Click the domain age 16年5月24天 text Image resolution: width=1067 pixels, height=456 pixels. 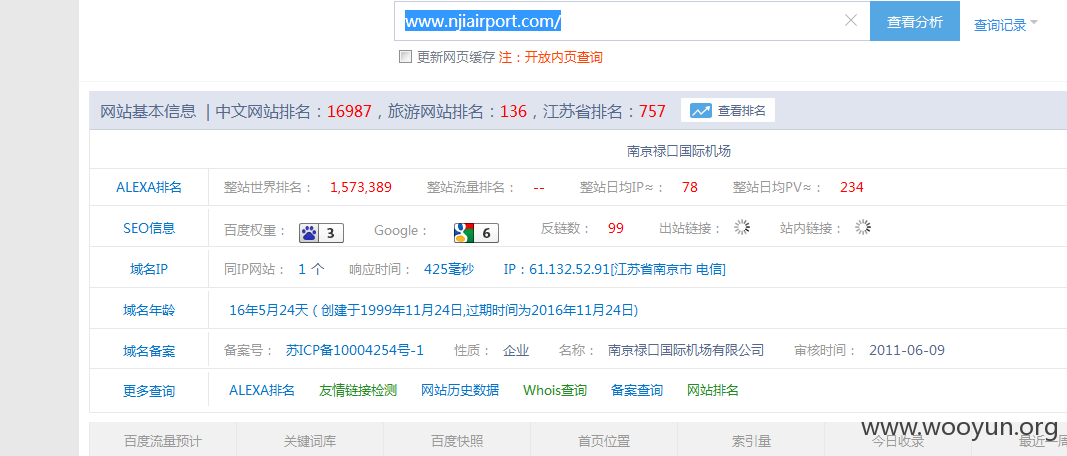269,311
